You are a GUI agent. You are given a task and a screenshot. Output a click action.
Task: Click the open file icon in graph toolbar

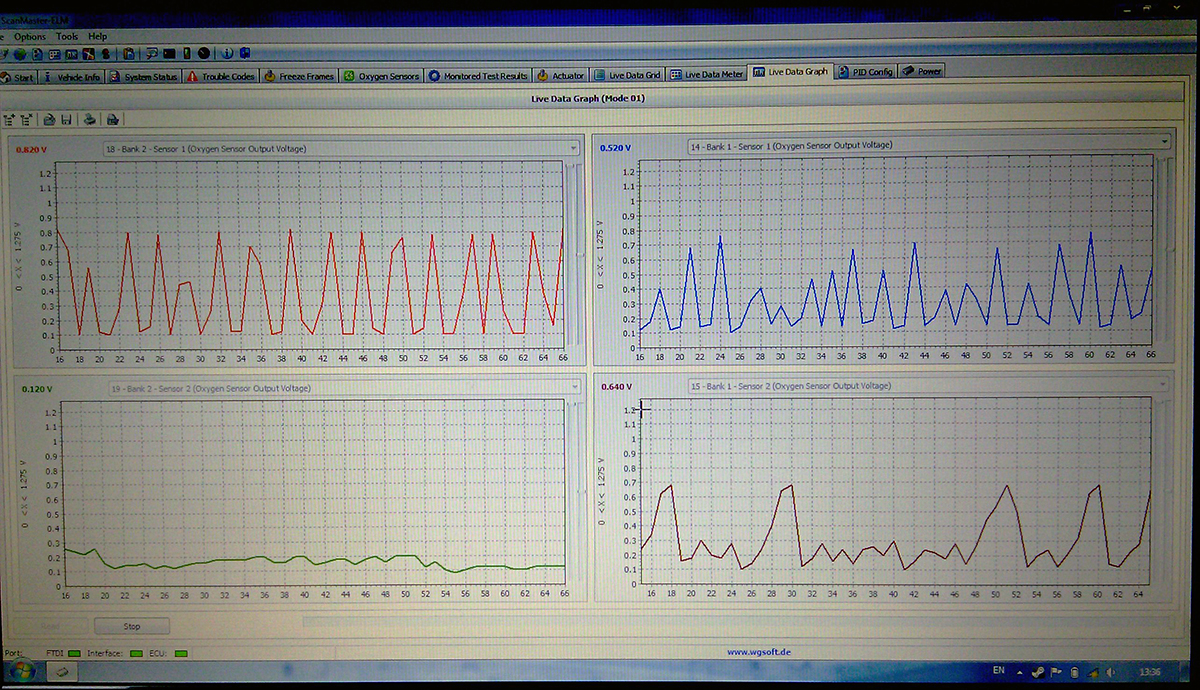click(x=49, y=119)
